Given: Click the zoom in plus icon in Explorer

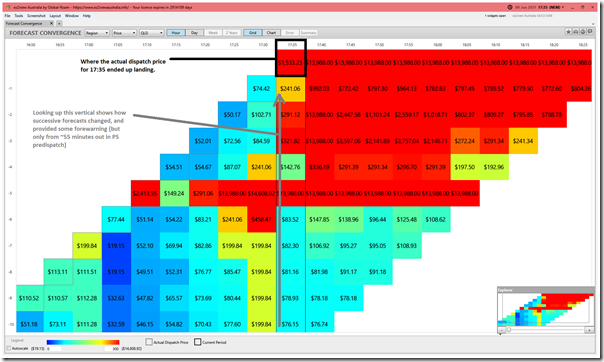Looking at the screenshot, I should (x=589, y=330).
